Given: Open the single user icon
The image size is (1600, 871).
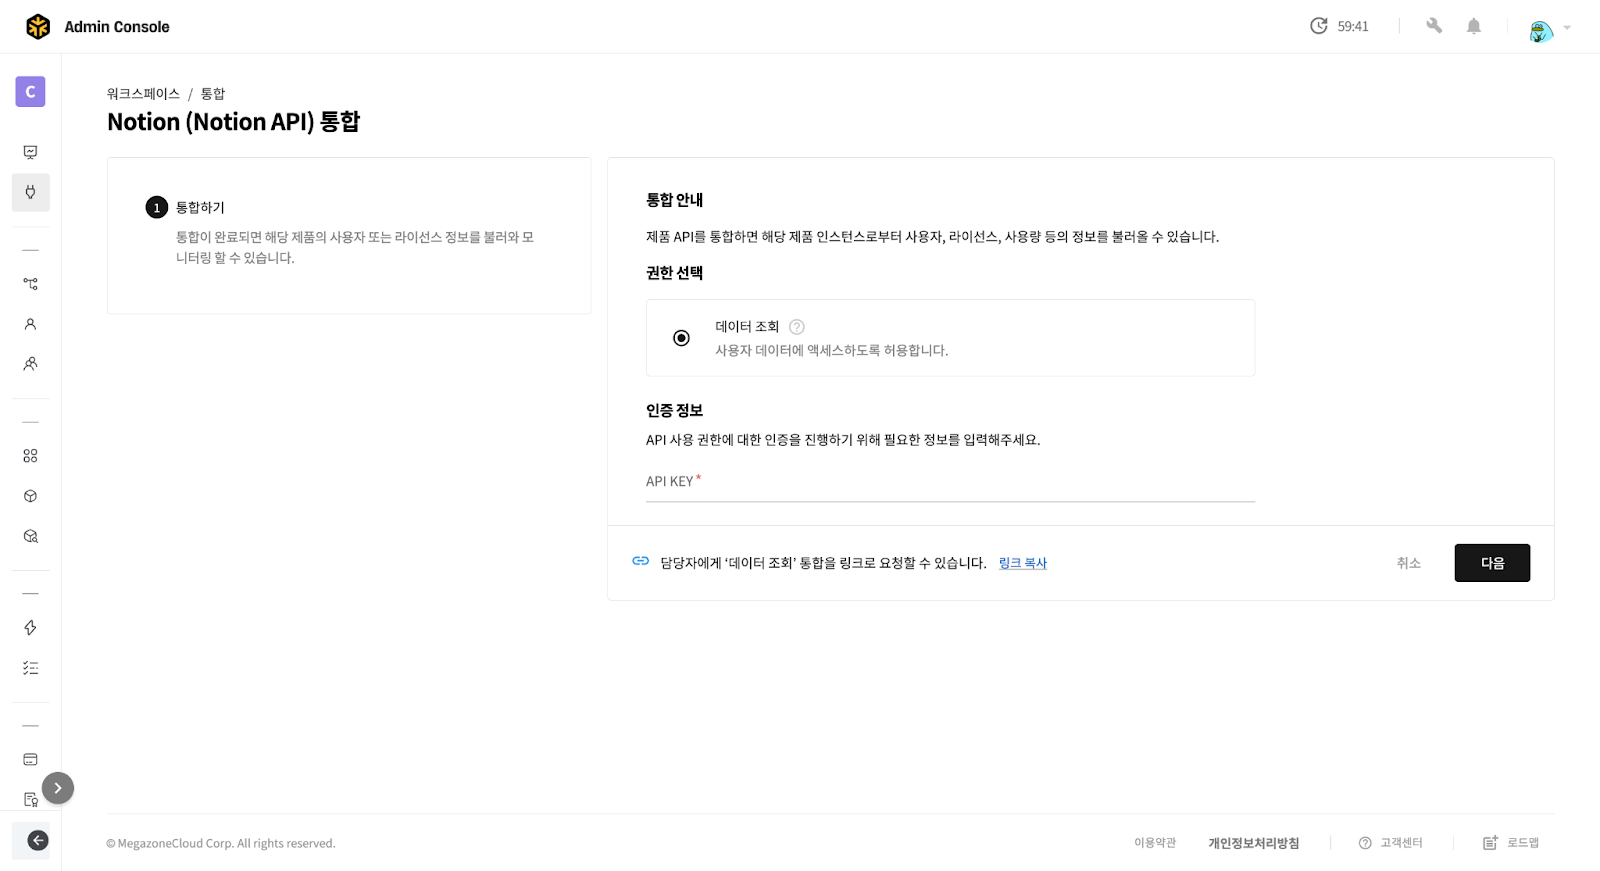Looking at the screenshot, I should tap(30, 324).
